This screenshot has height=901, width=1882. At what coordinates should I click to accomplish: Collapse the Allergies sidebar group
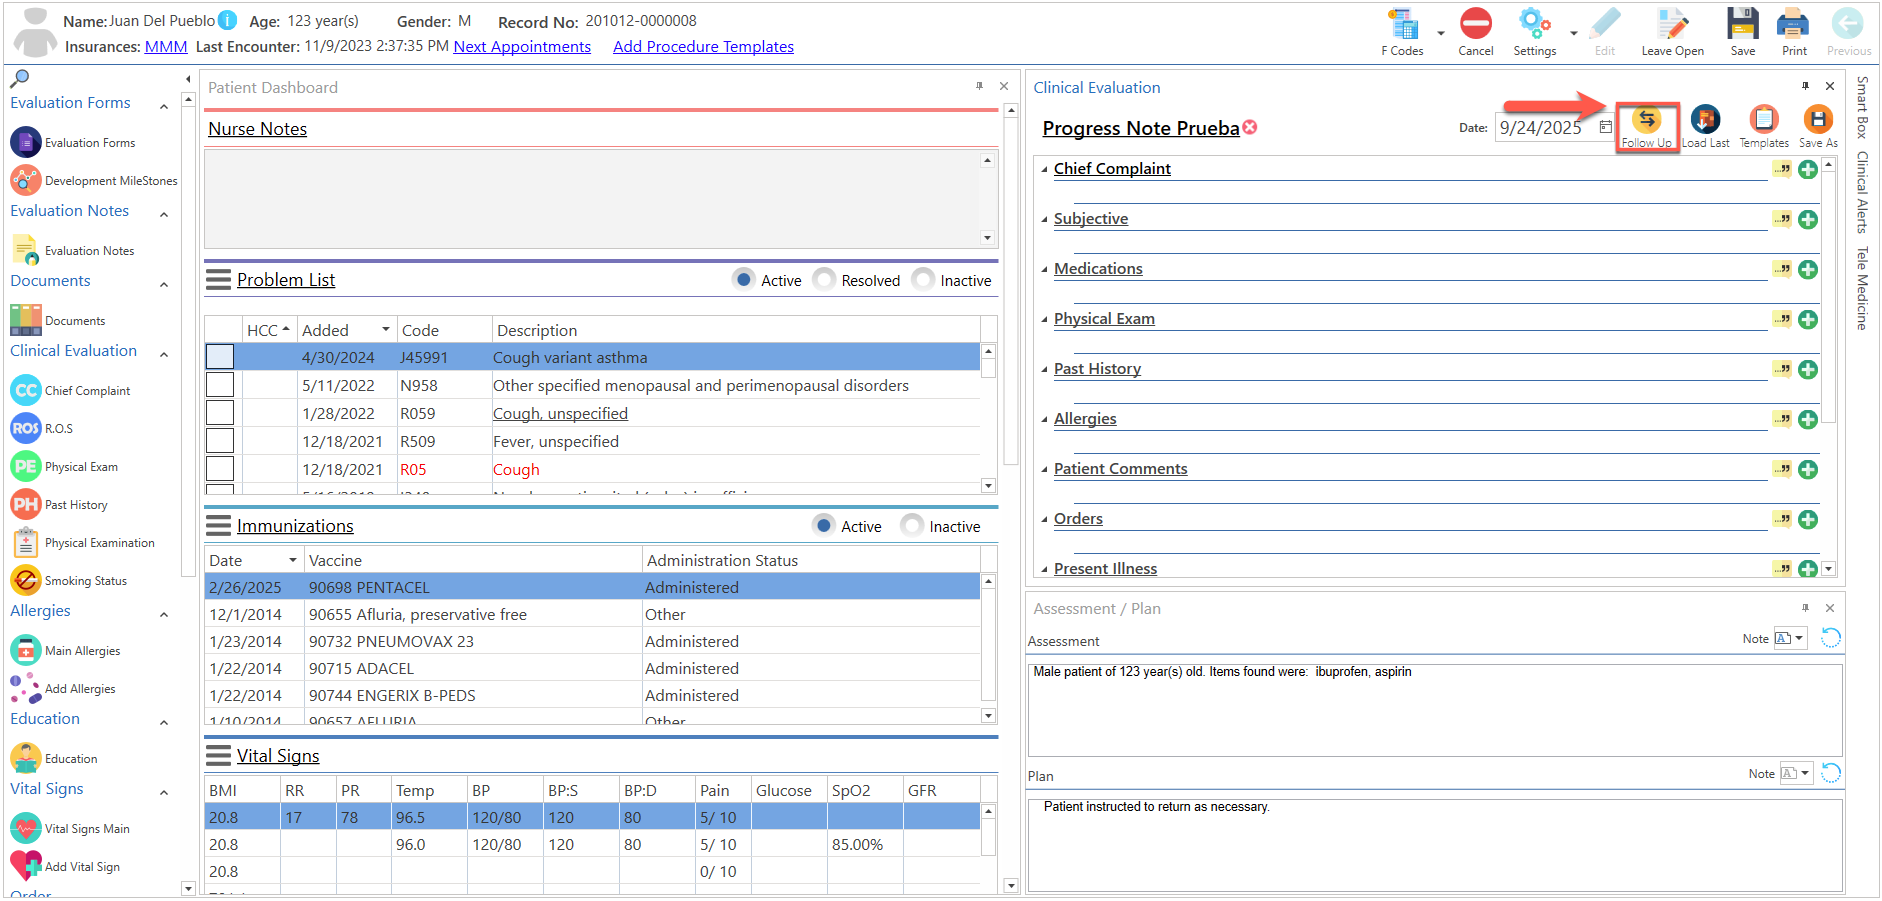click(164, 614)
